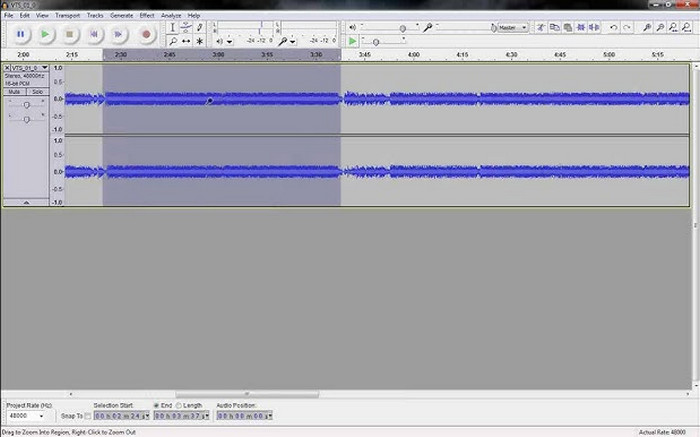Click the Audio Position time field
Viewport: 700px width, 437px height.
tap(244, 416)
